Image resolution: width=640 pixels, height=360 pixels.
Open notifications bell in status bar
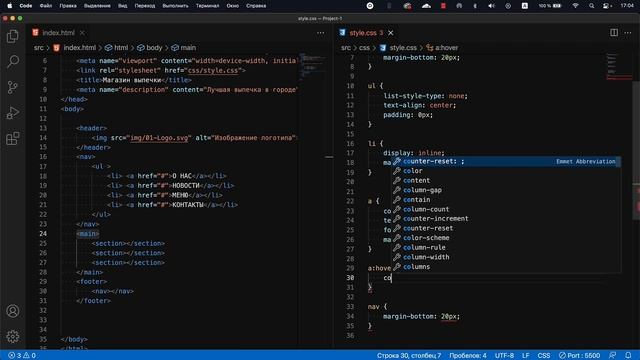coord(628,356)
